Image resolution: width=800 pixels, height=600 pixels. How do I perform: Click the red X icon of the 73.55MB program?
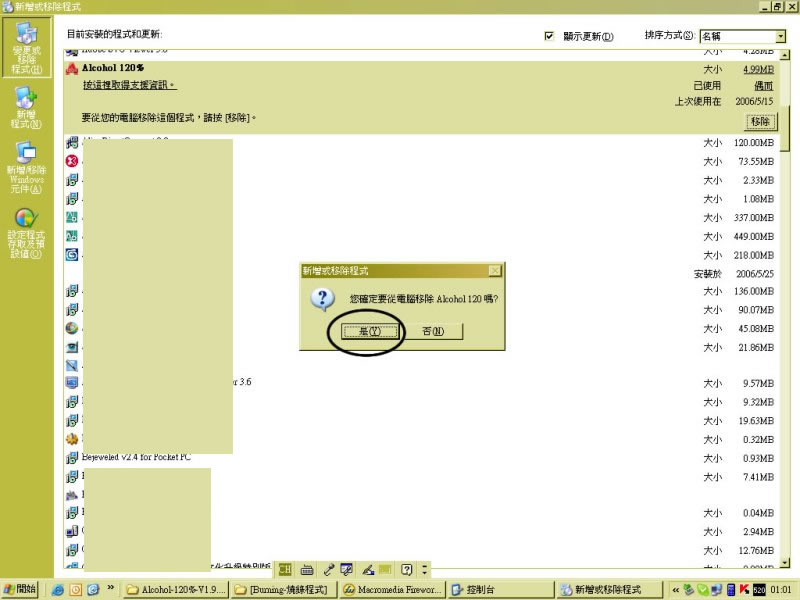click(x=72, y=161)
